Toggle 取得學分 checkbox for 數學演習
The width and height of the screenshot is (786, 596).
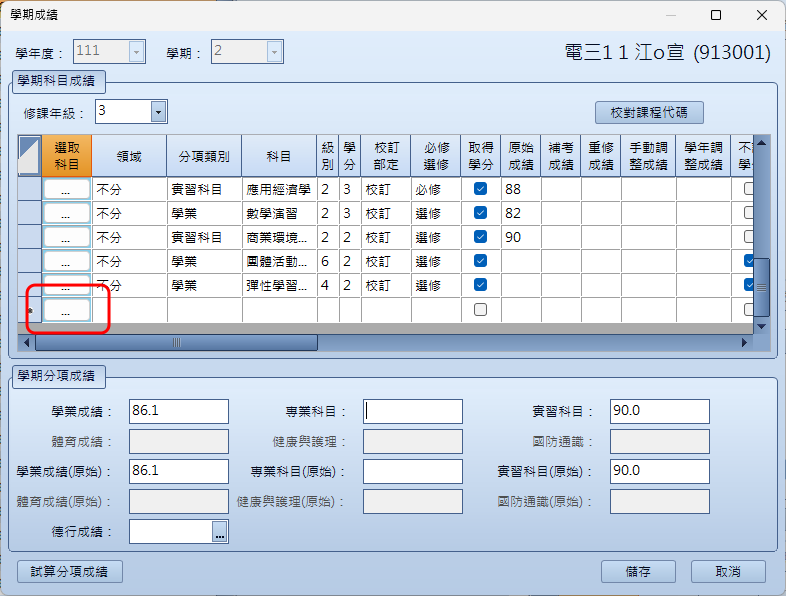(x=480, y=213)
